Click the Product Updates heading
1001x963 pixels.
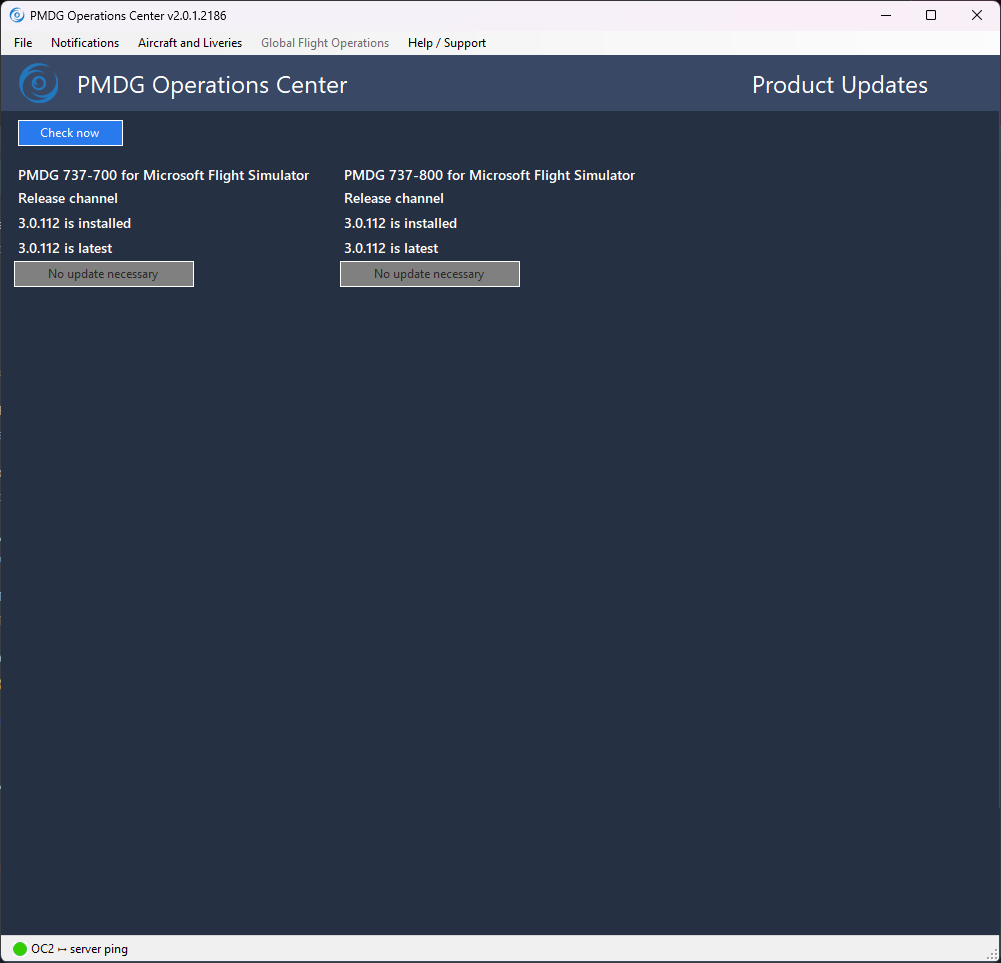point(839,85)
